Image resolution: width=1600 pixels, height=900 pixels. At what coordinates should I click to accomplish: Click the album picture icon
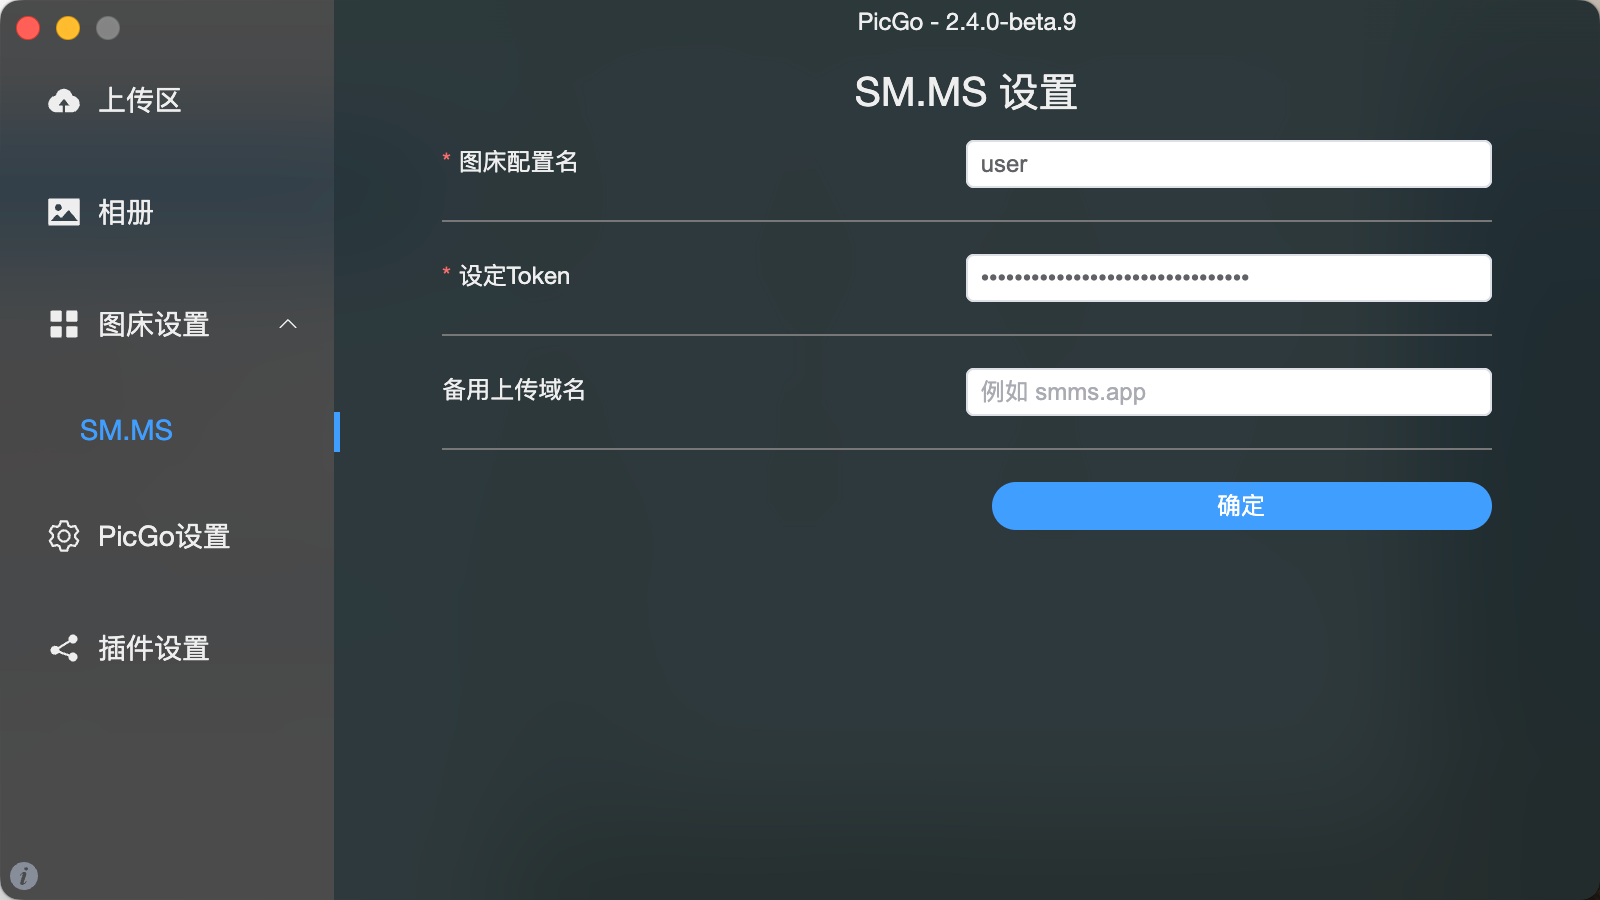(64, 212)
